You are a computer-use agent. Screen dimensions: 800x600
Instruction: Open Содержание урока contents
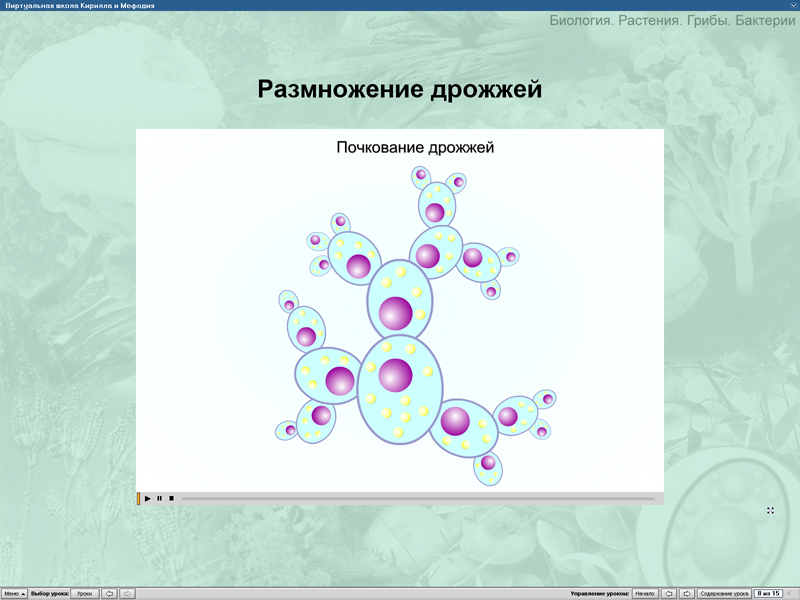point(724,592)
